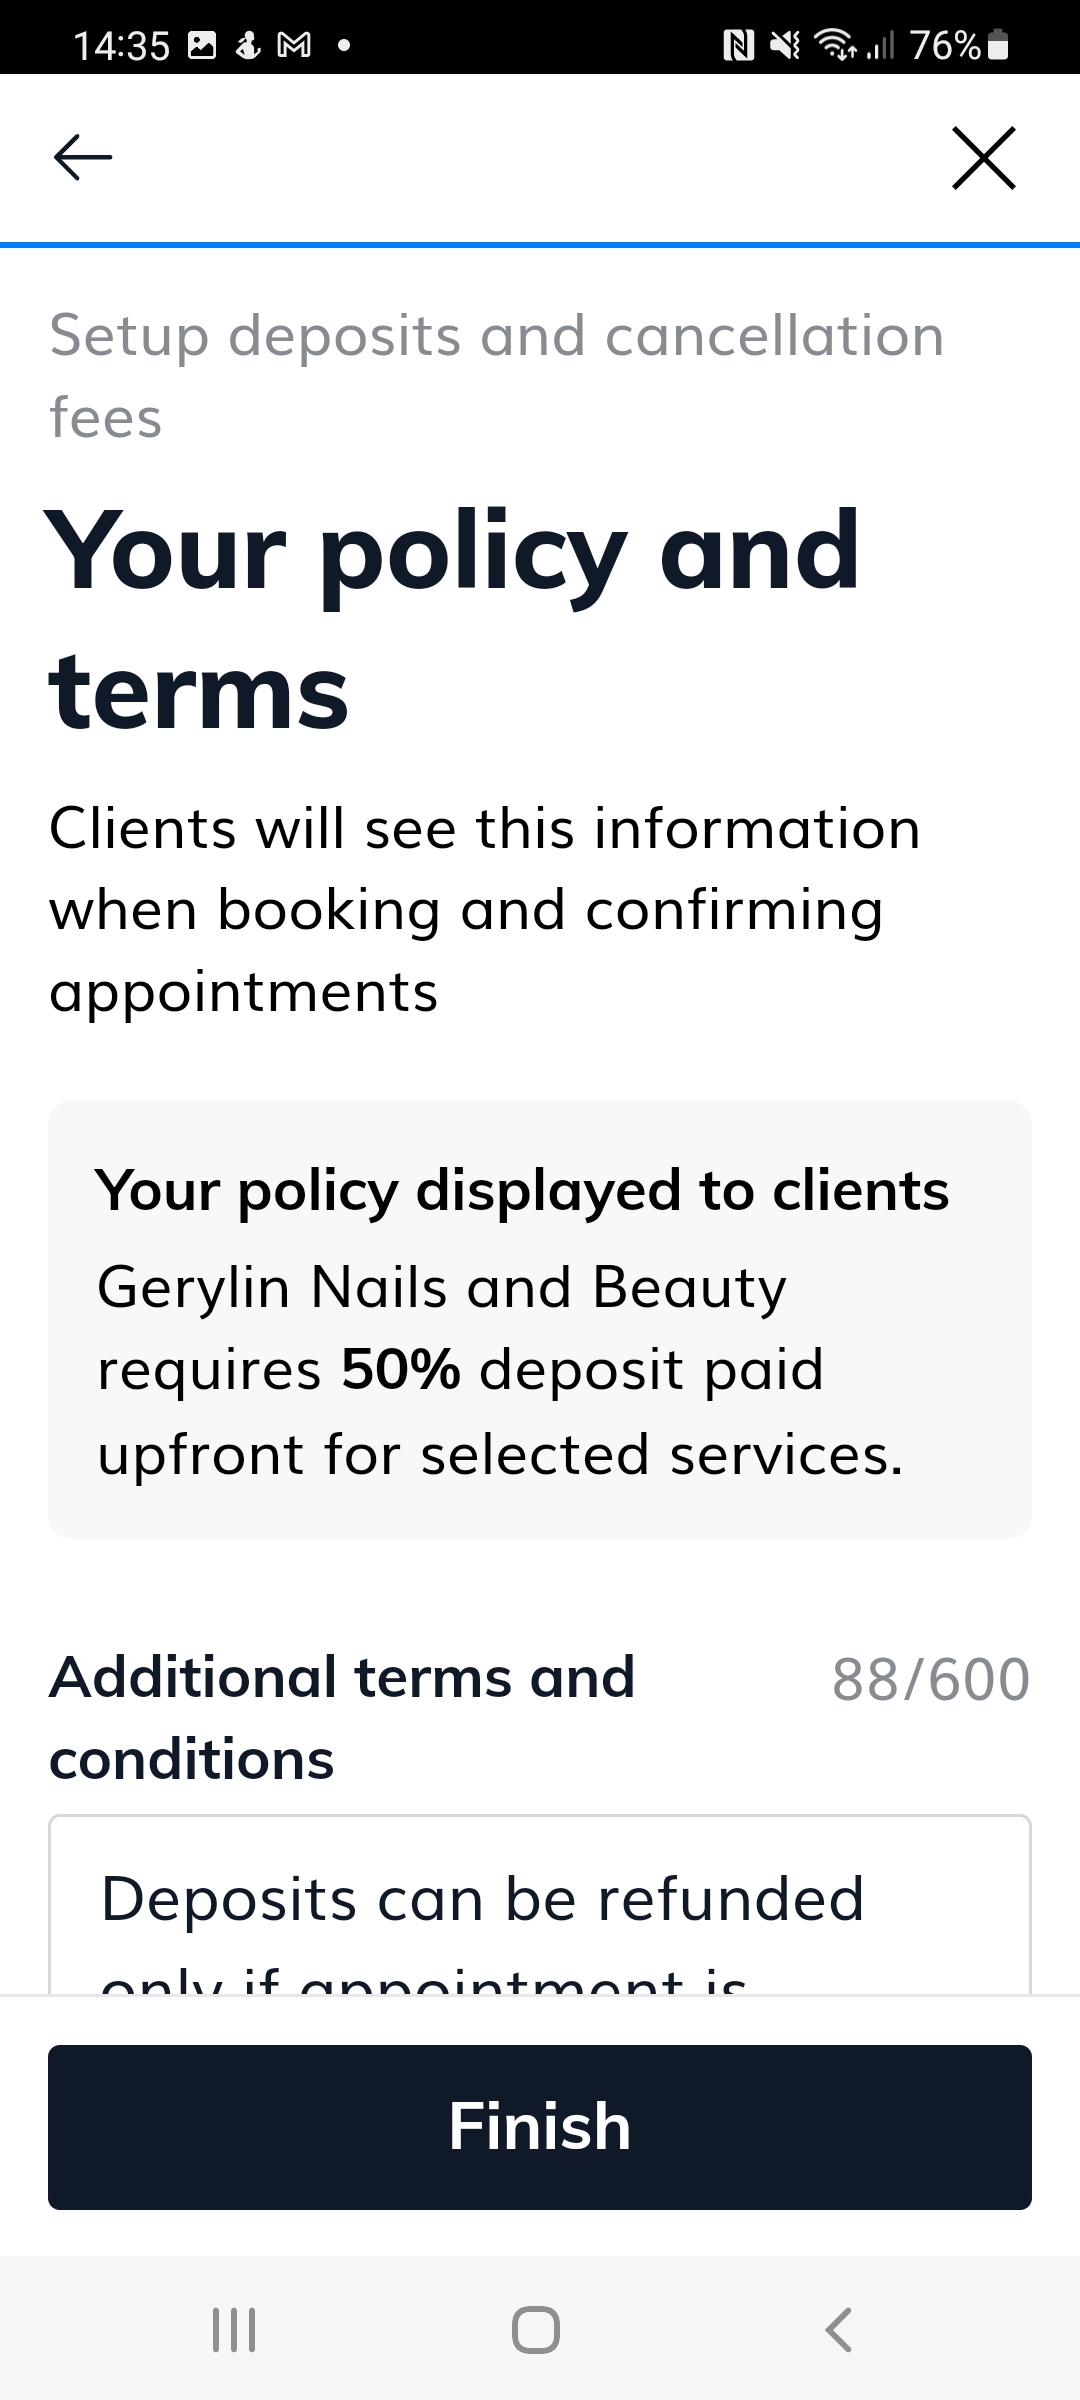
Task: Tap the 'Your policy displayed to clients' card
Action: 540,1319
